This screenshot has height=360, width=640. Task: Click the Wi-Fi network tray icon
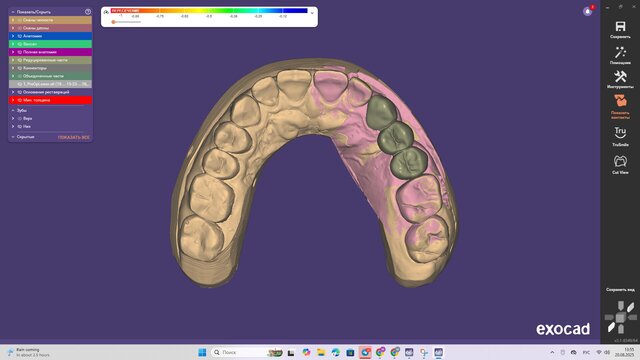coord(599,352)
